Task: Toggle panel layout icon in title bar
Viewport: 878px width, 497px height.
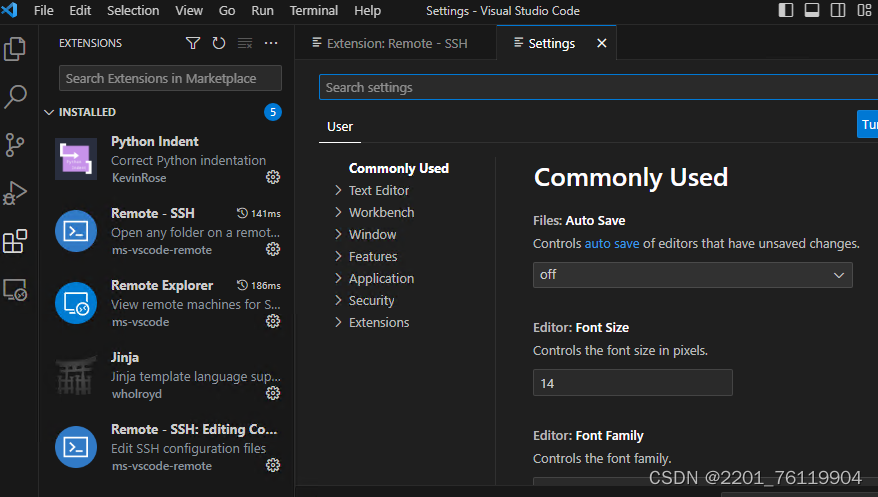Action: pos(812,11)
